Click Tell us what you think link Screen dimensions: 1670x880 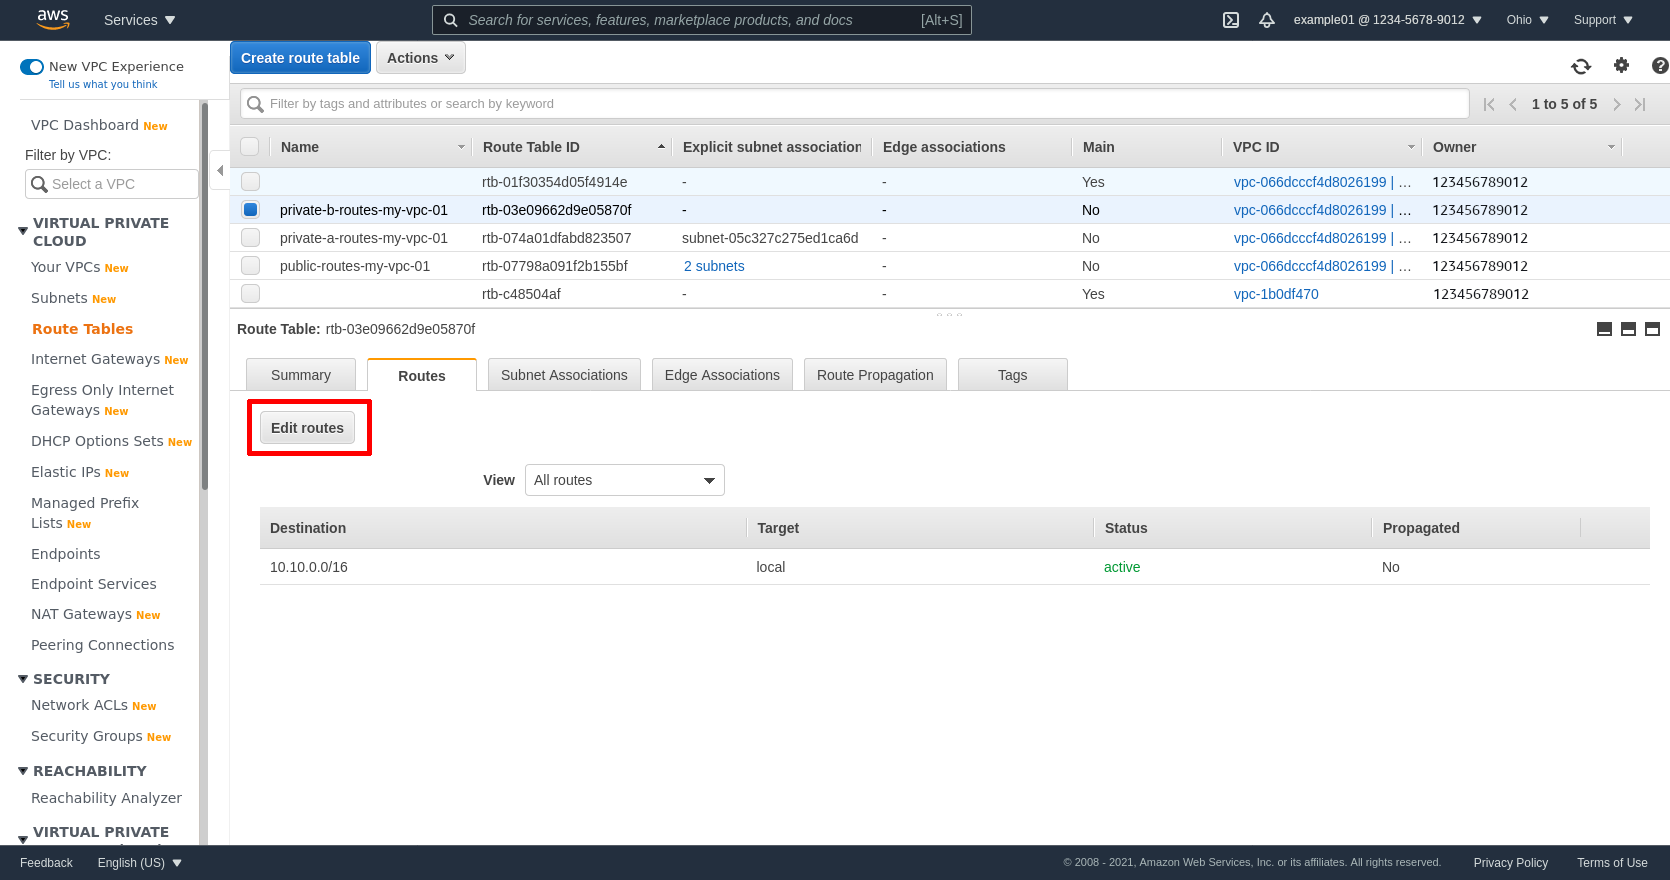click(x=103, y=85)
